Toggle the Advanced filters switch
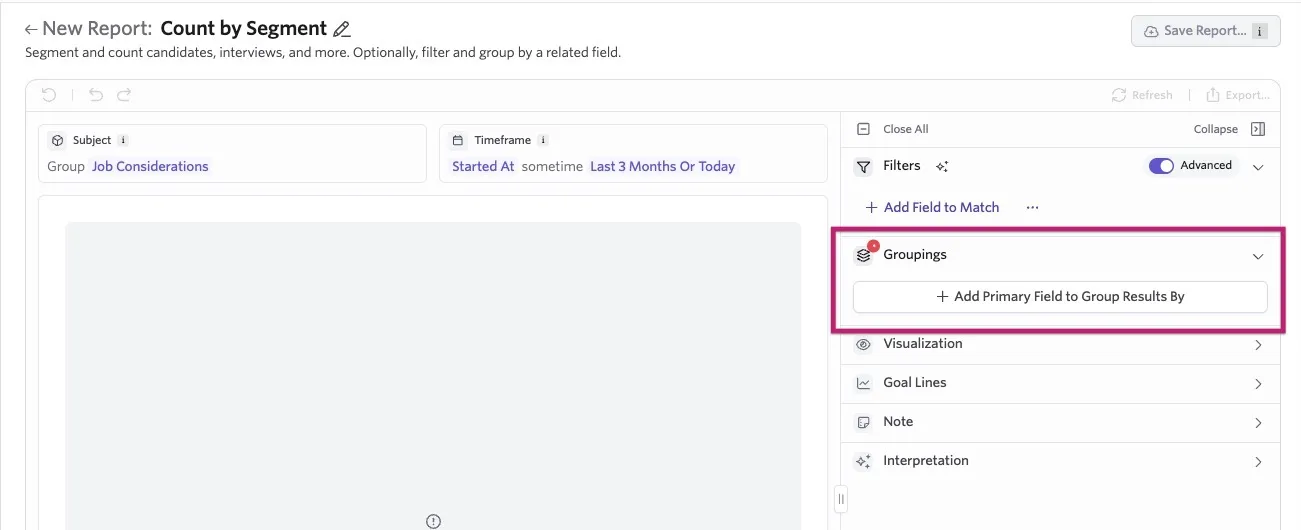 tap(1161, 166)
